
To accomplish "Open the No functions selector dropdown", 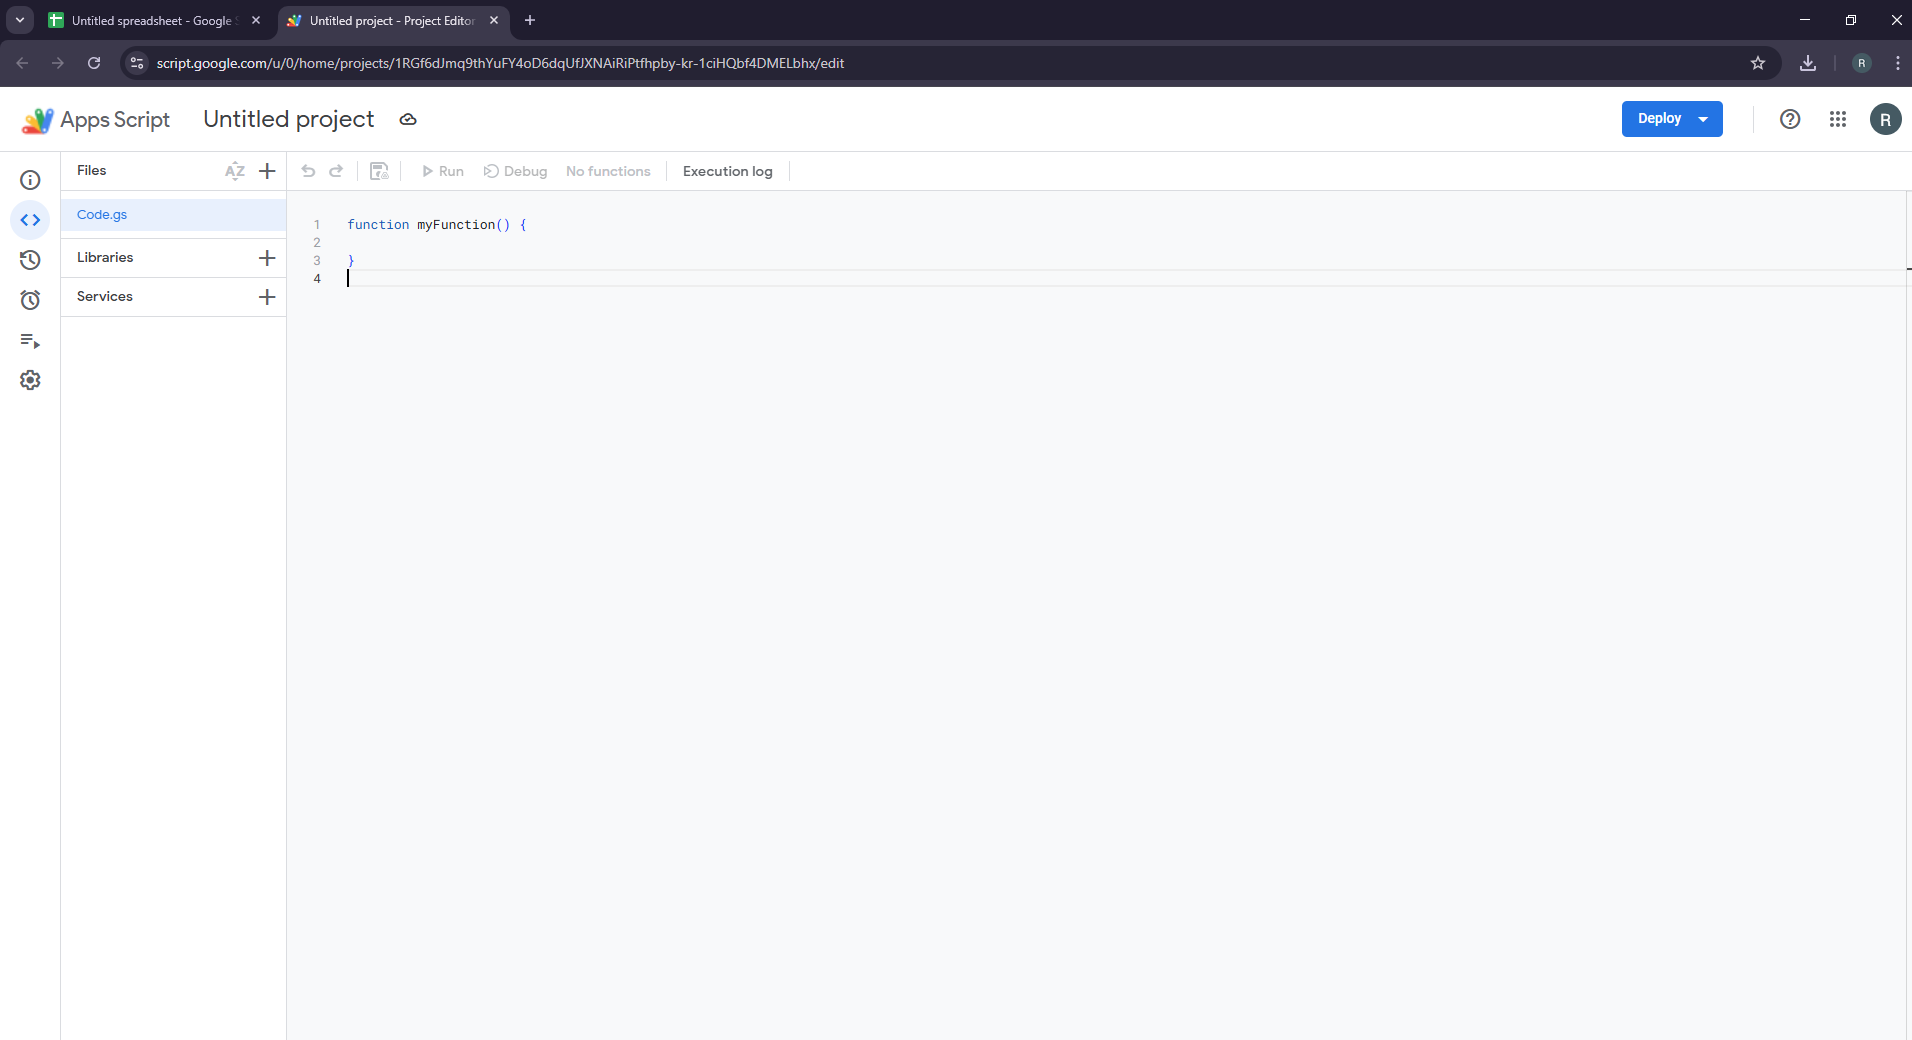I will [x=608, y=171].
